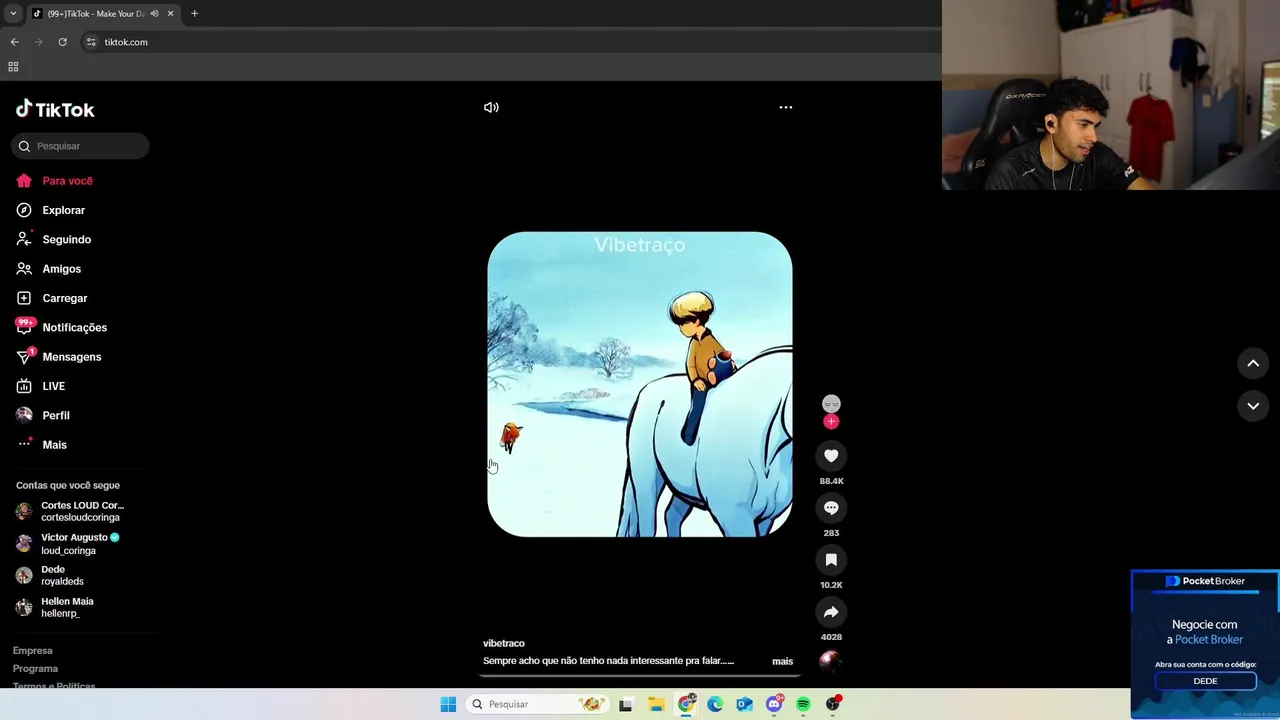Close the TikTok browser tab
The image size is (1280, 720).
[170, 14]
